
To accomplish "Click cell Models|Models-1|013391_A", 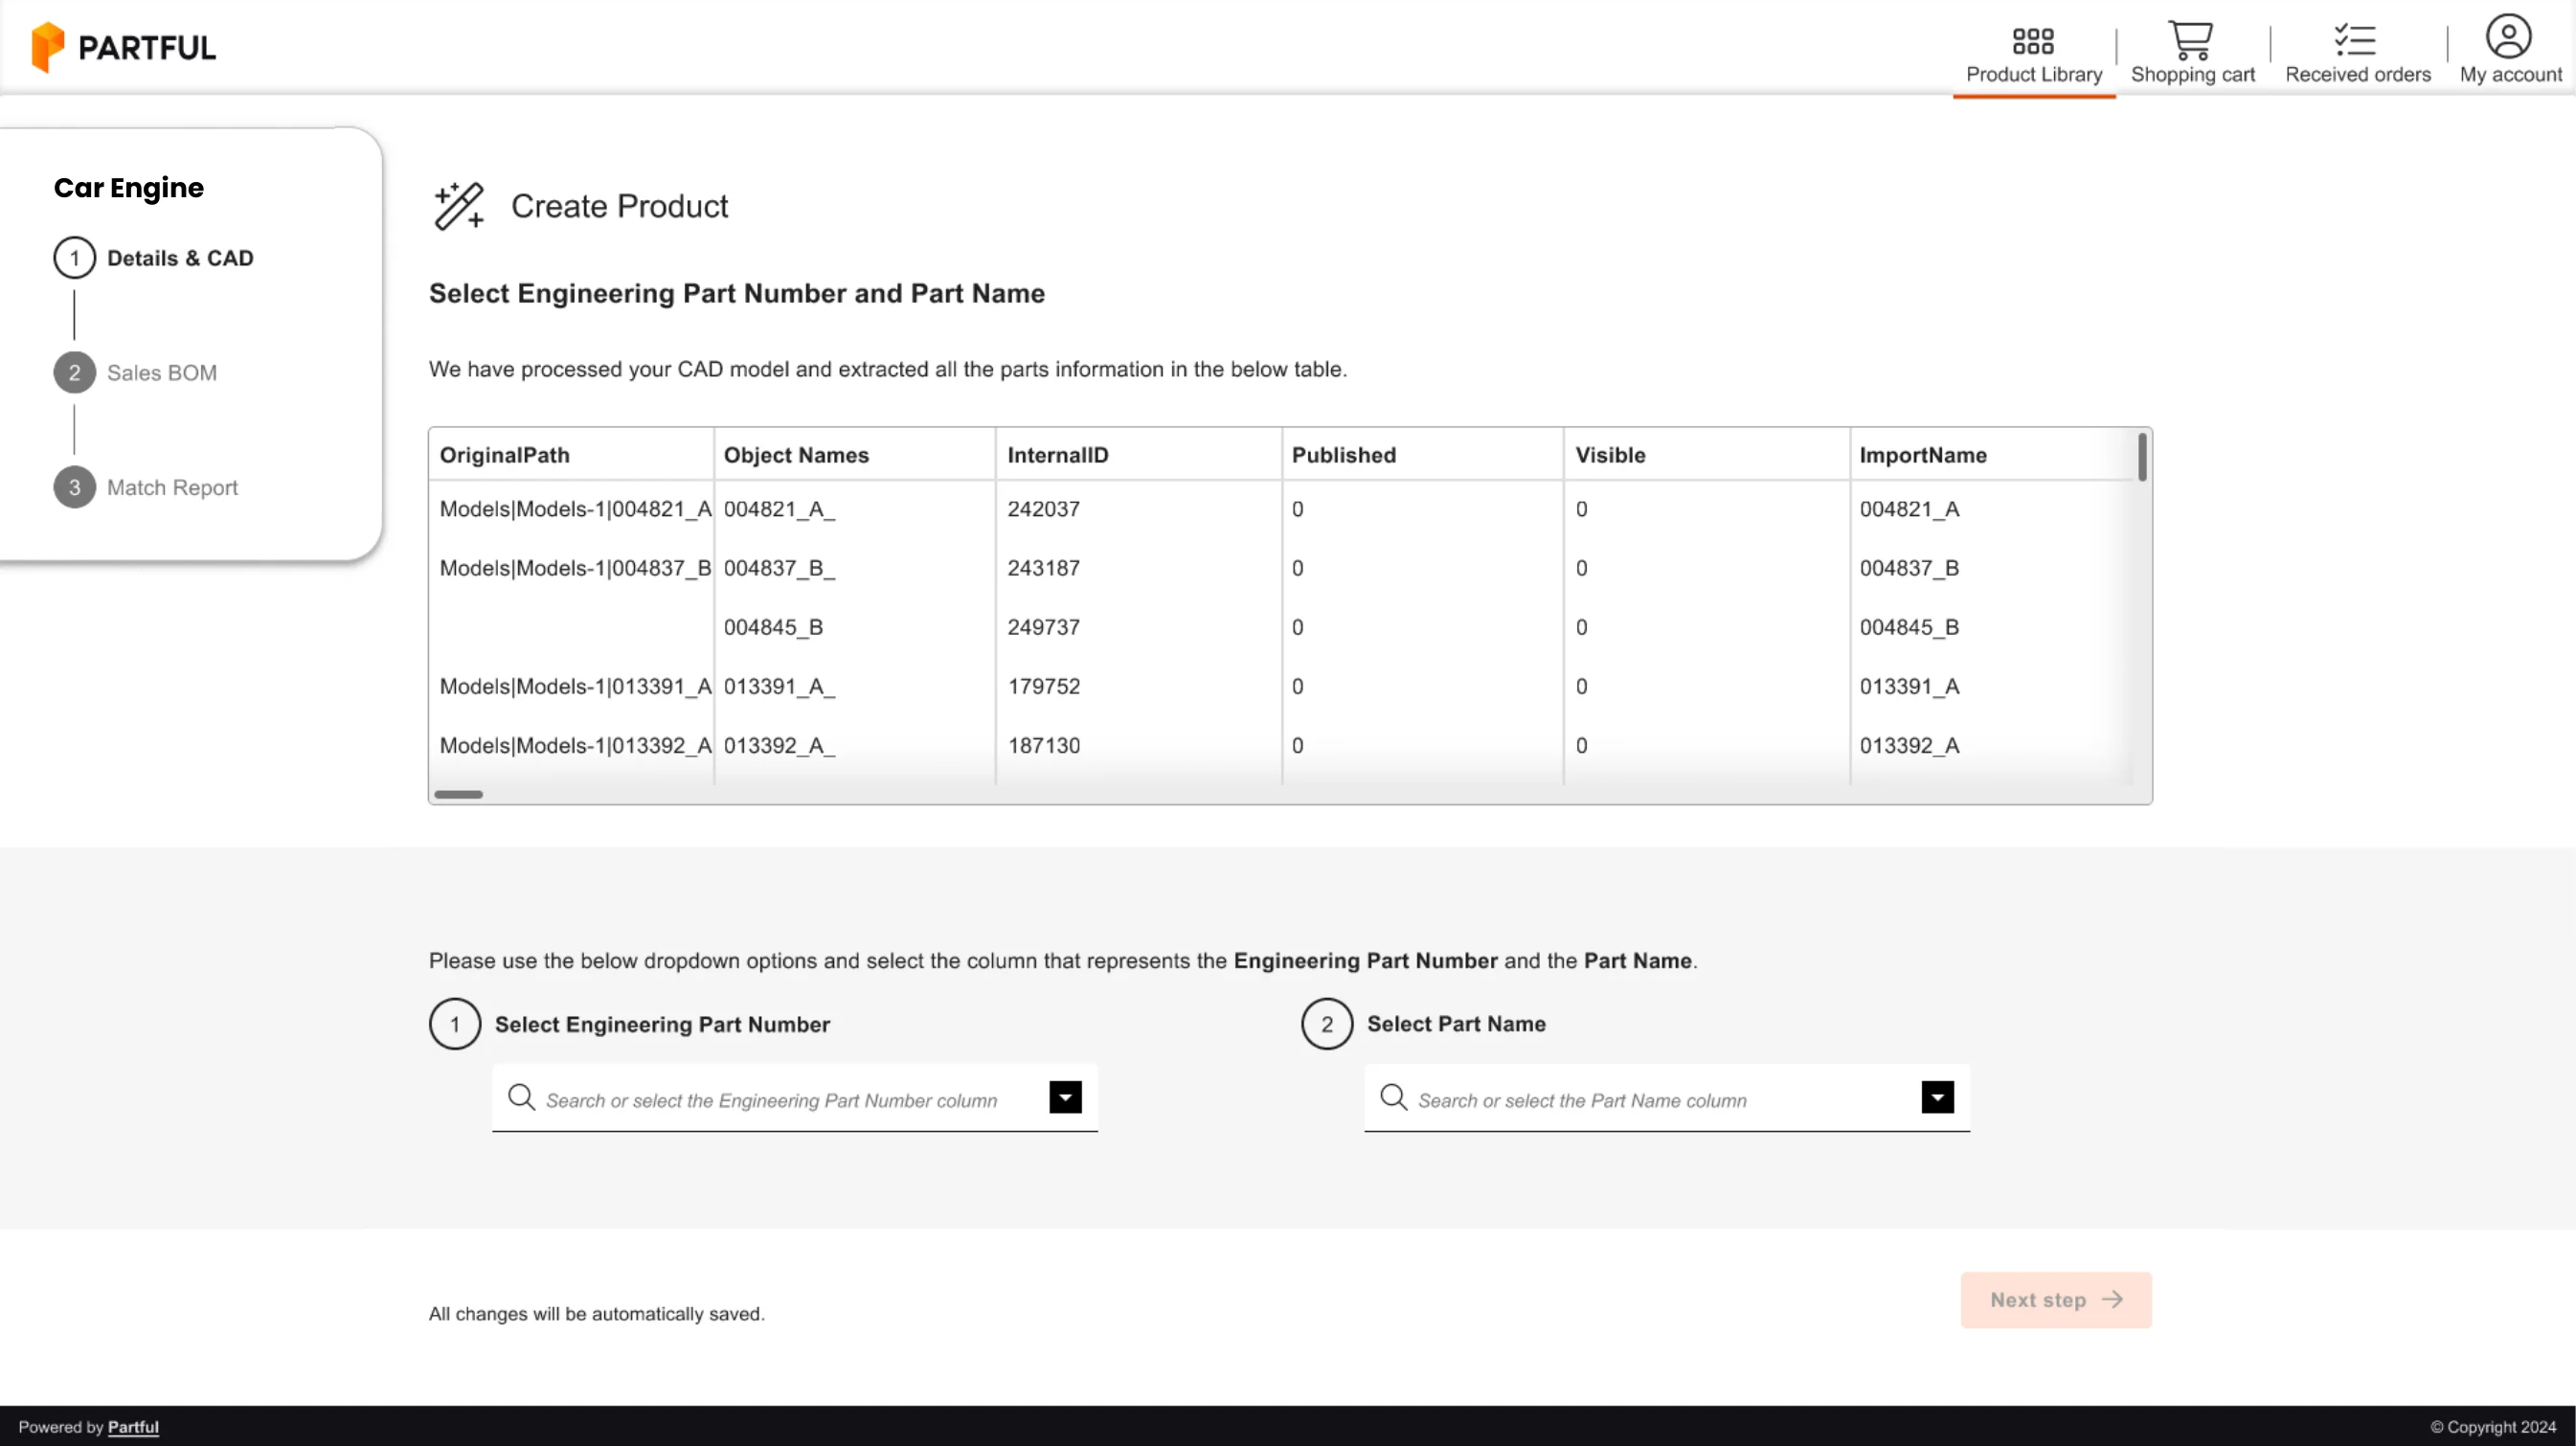I will click(576, 686).
